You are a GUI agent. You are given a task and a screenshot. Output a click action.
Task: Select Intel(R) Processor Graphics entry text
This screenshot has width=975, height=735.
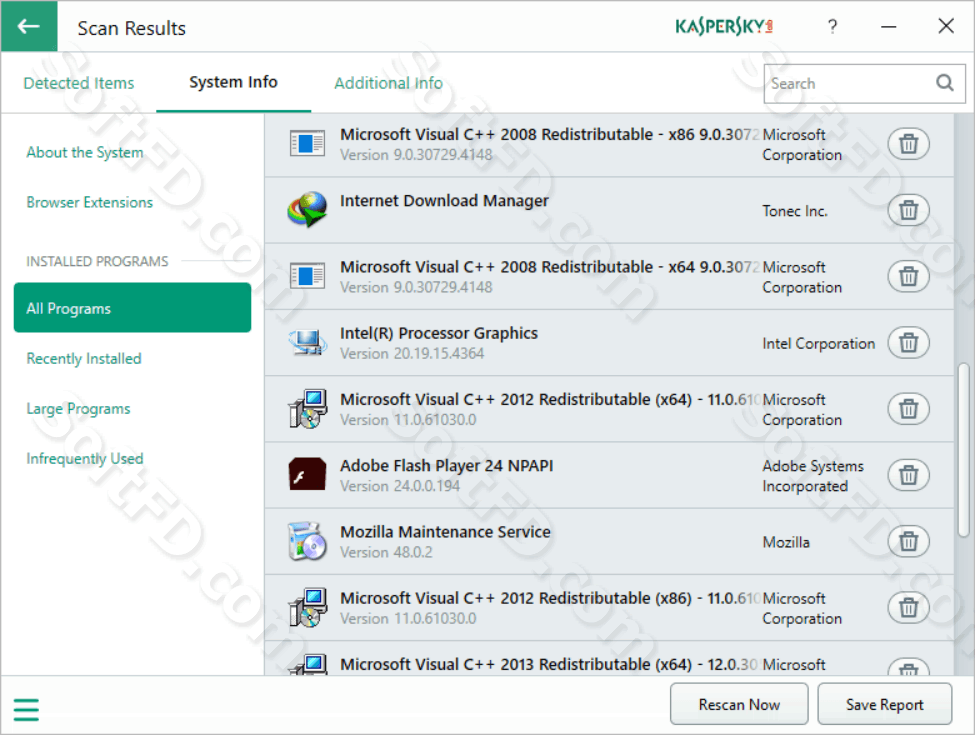[x=438, y=333]
